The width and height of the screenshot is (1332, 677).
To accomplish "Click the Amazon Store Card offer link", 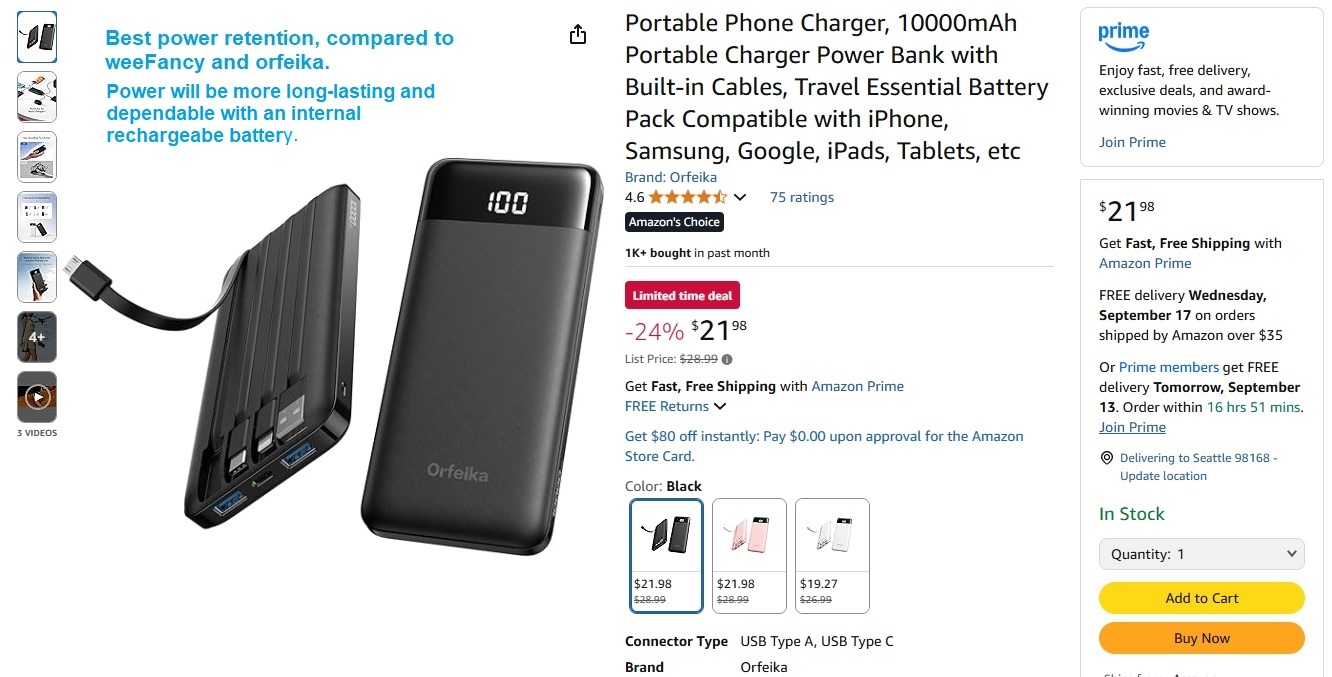I will point(824,446).
